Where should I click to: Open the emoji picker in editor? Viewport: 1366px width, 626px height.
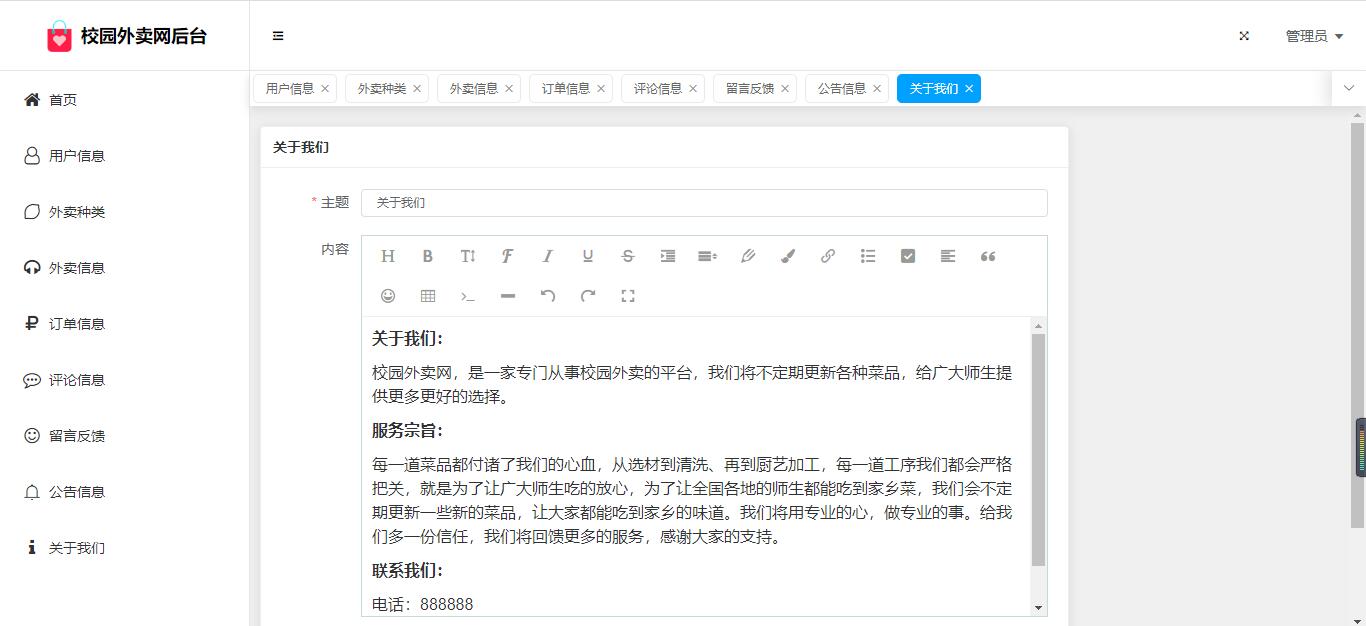388,296
